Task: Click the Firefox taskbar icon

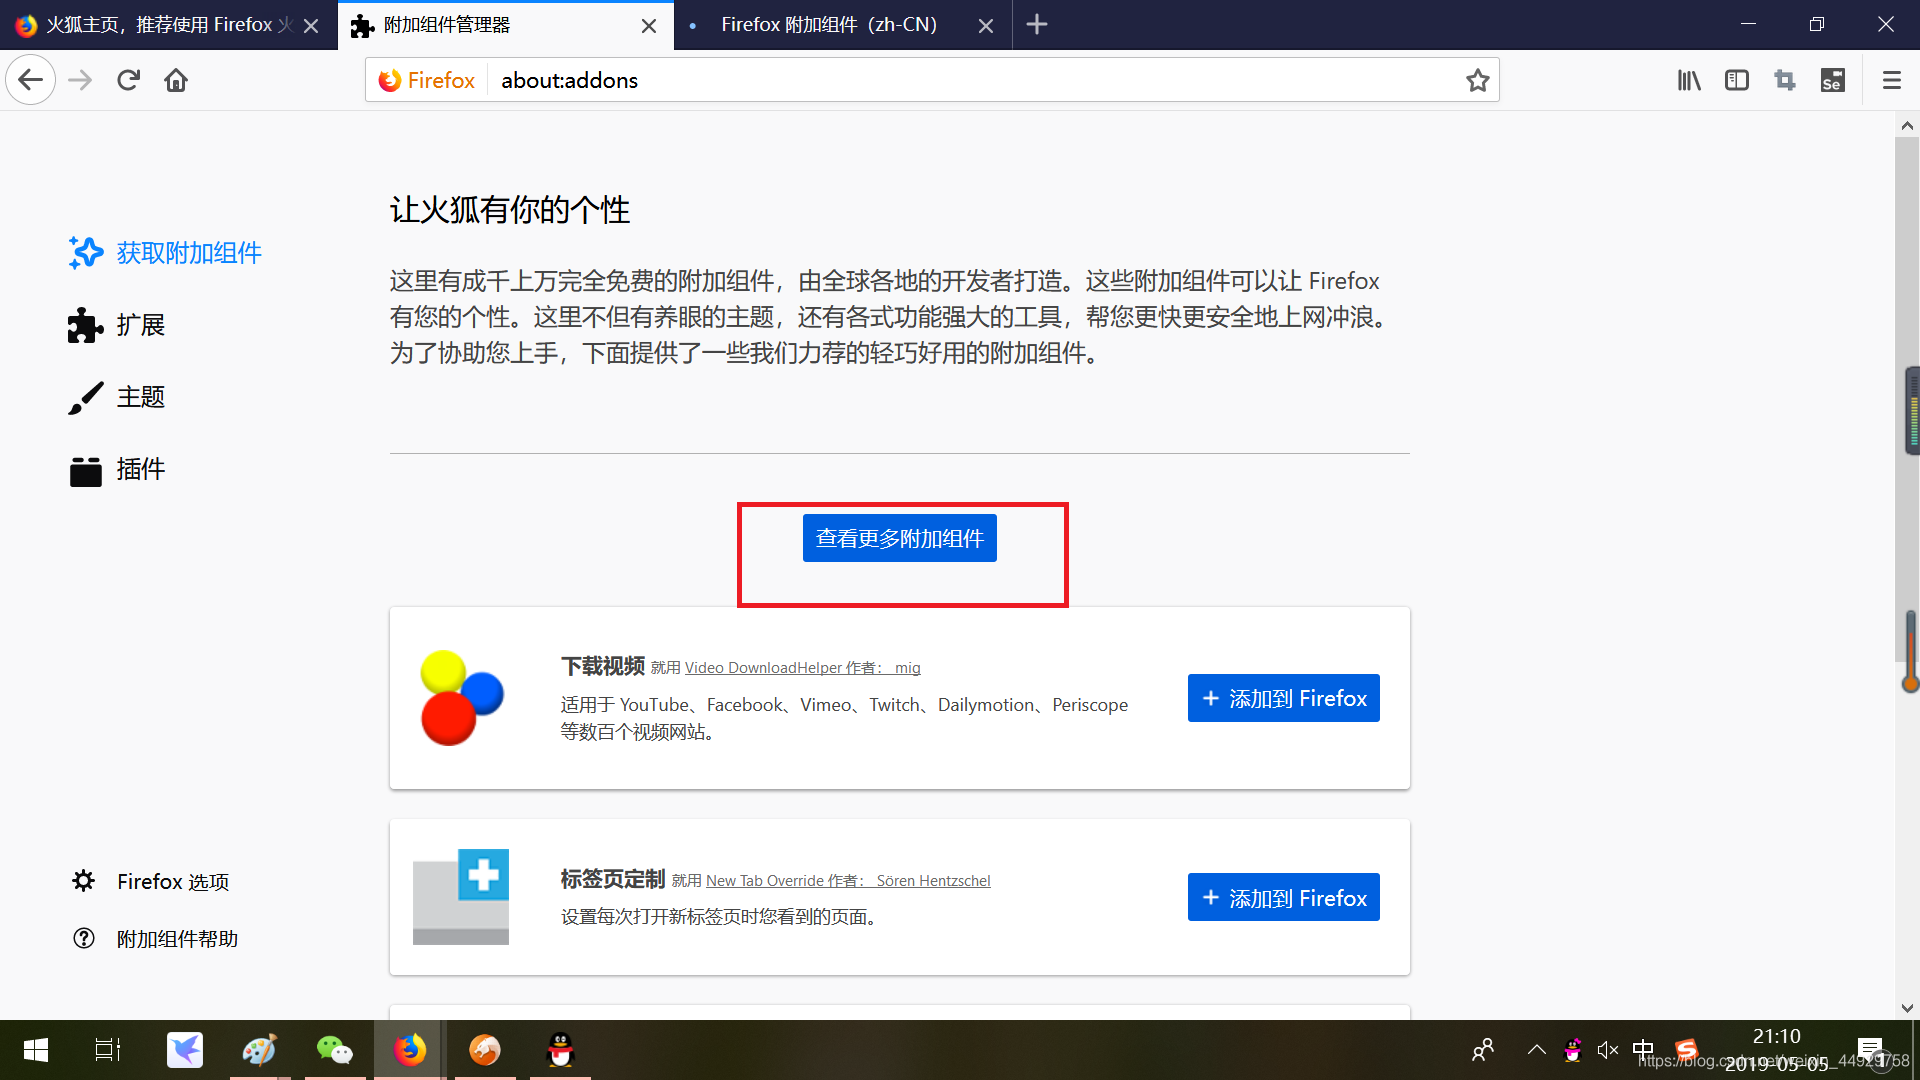Action: click(x=410, y=1050)
